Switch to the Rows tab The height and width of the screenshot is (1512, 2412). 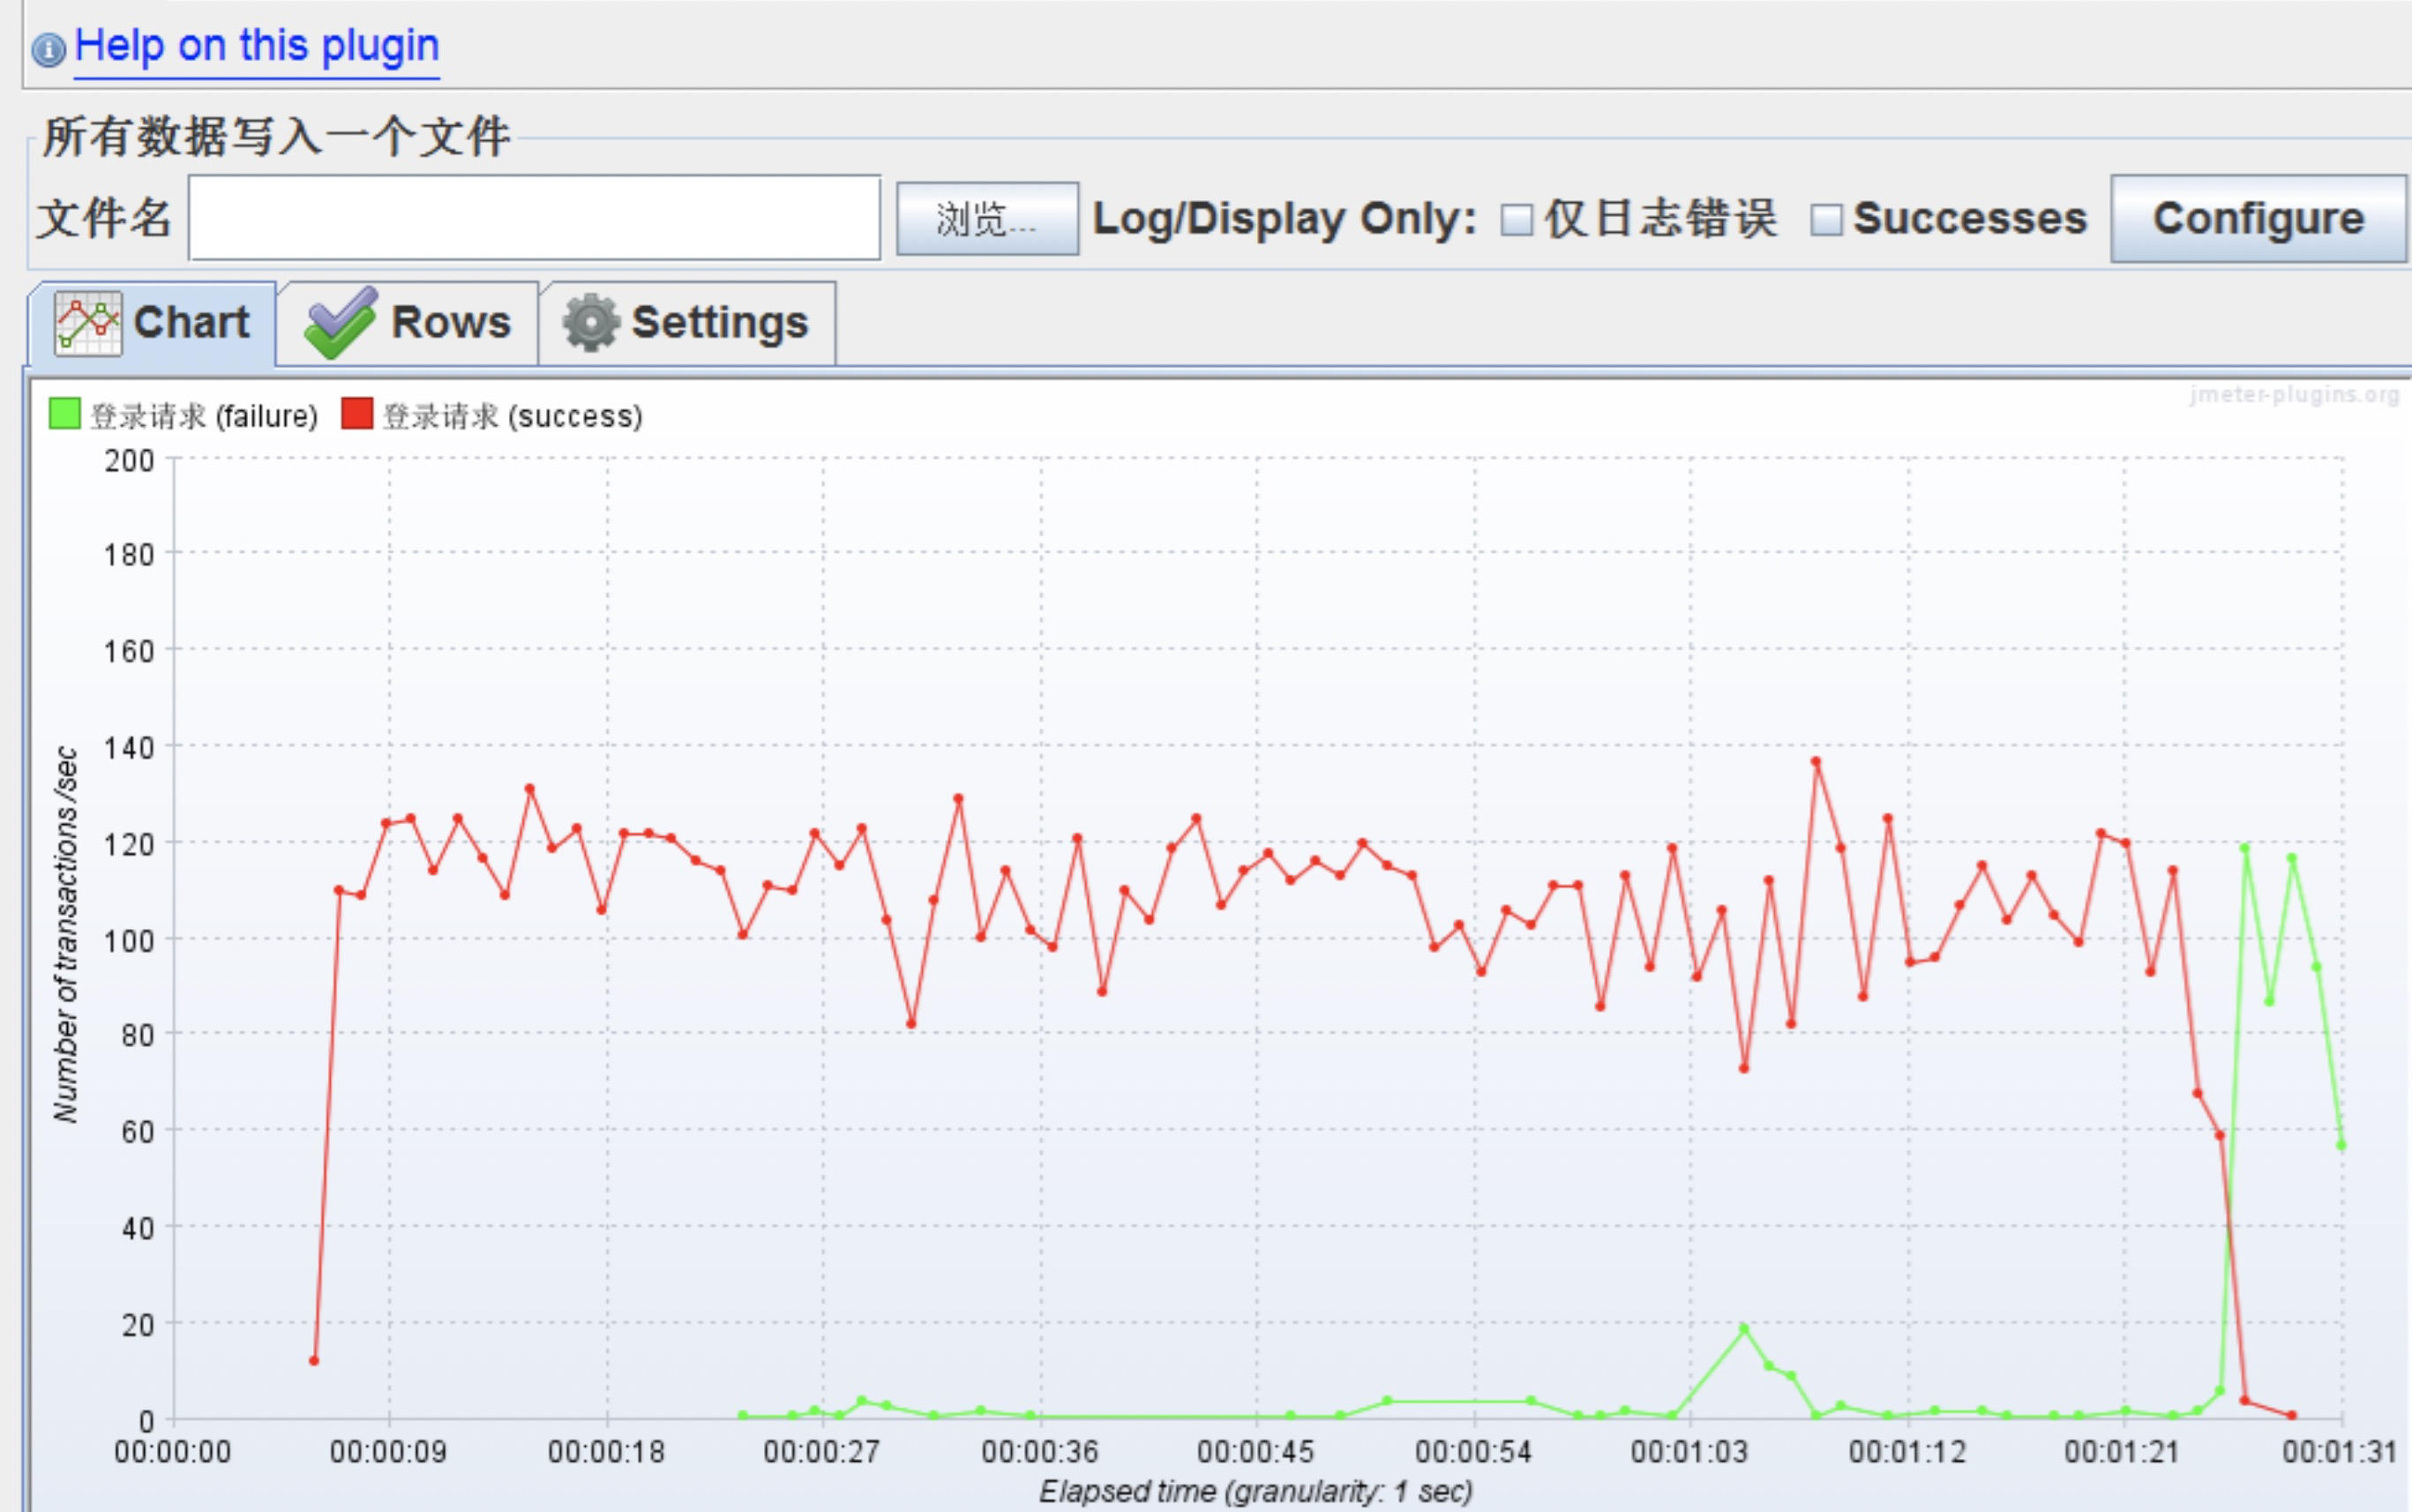pos(450,323)
